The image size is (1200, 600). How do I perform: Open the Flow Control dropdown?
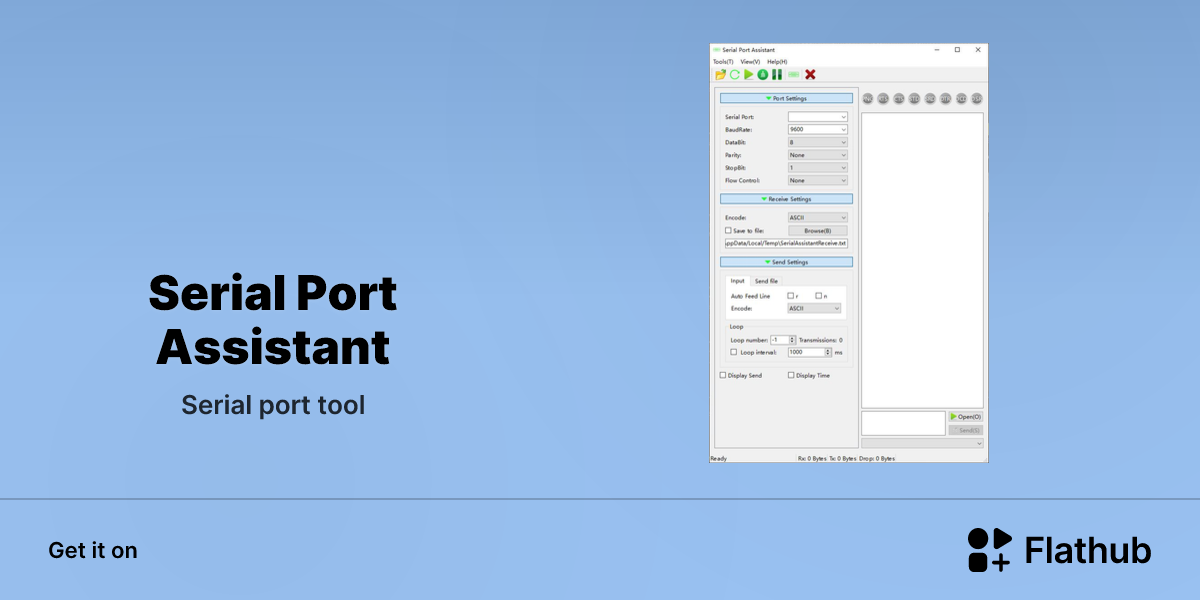[818, 180]
